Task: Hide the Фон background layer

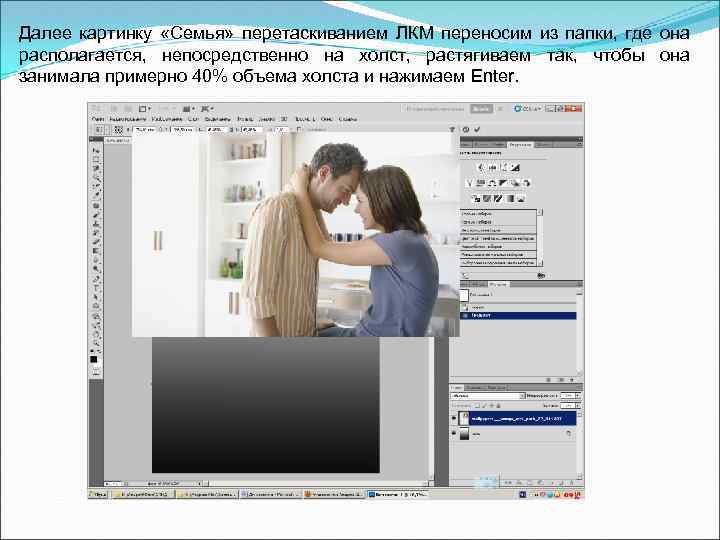Action: [454, 433]
